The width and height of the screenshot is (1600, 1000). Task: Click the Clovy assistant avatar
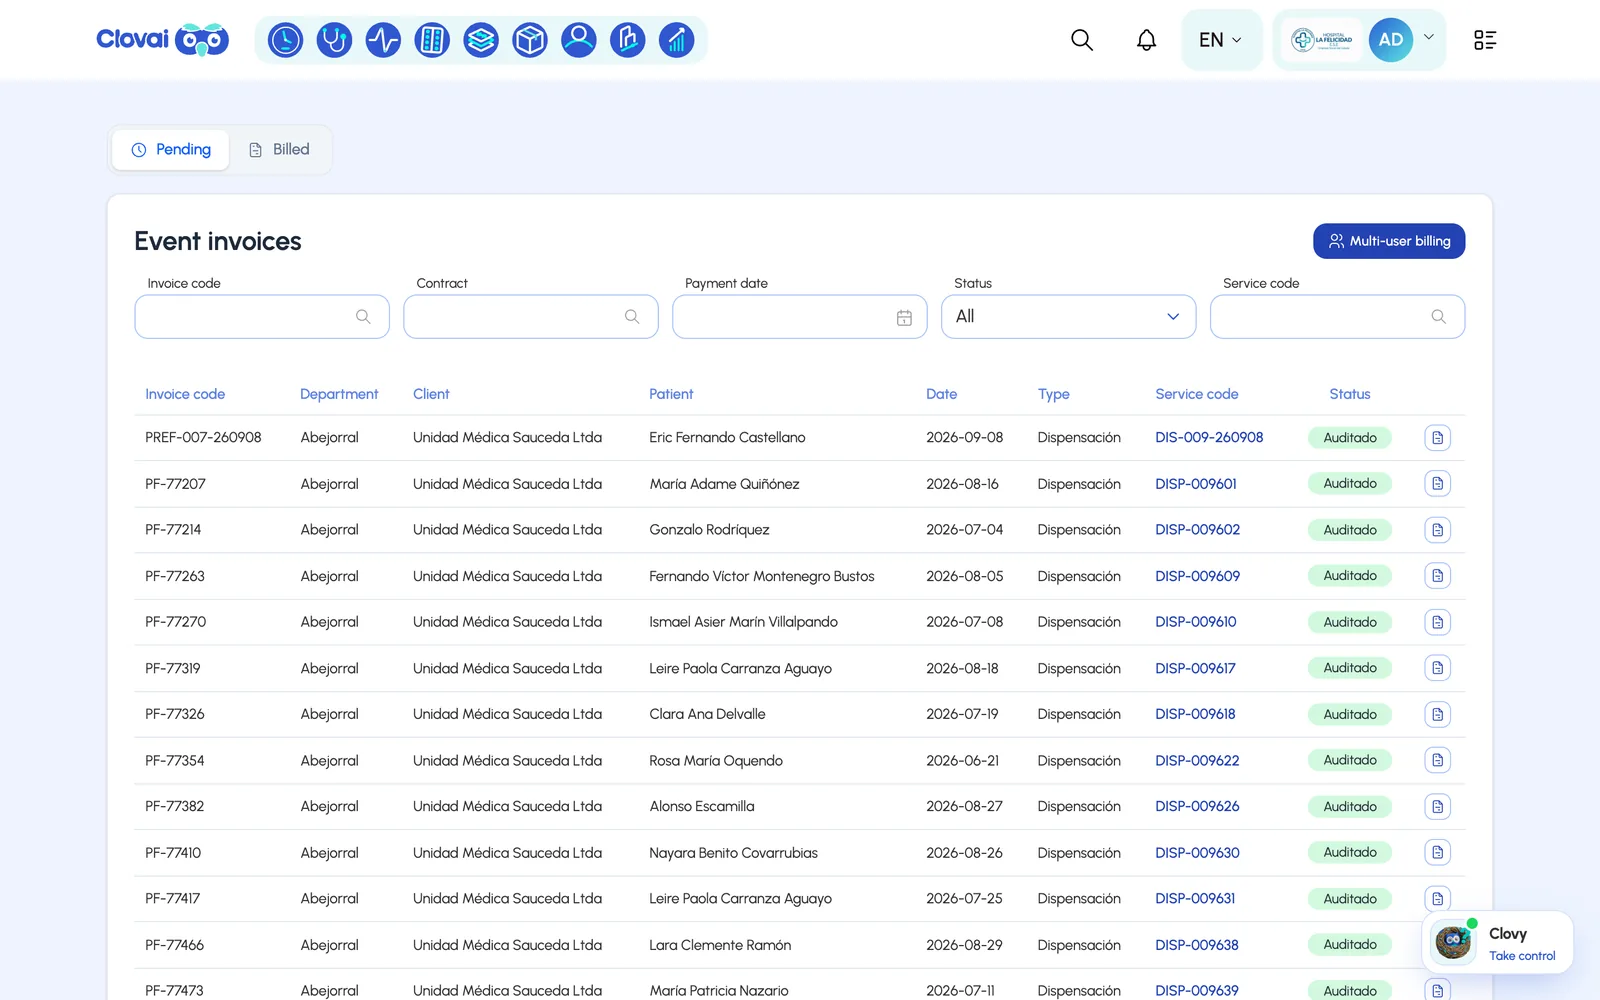[1453, 941]
